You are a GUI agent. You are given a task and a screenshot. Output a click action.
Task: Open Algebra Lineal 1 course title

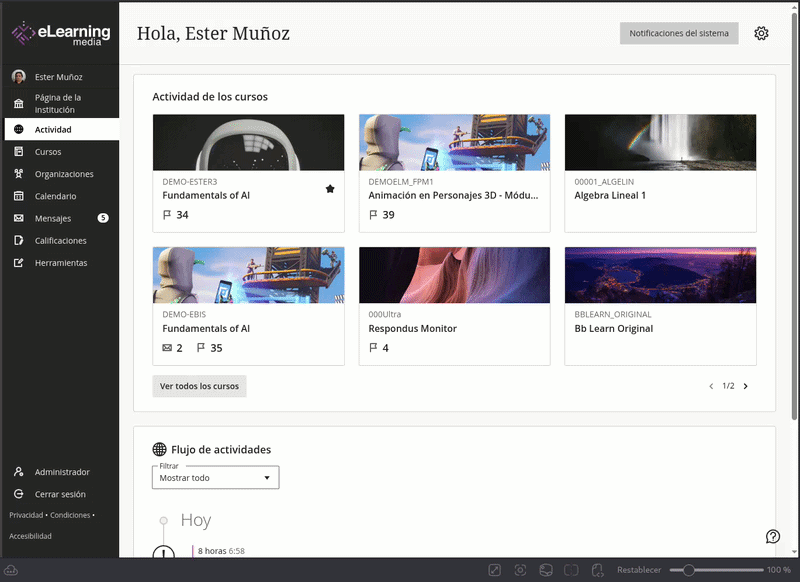(610, 195)
